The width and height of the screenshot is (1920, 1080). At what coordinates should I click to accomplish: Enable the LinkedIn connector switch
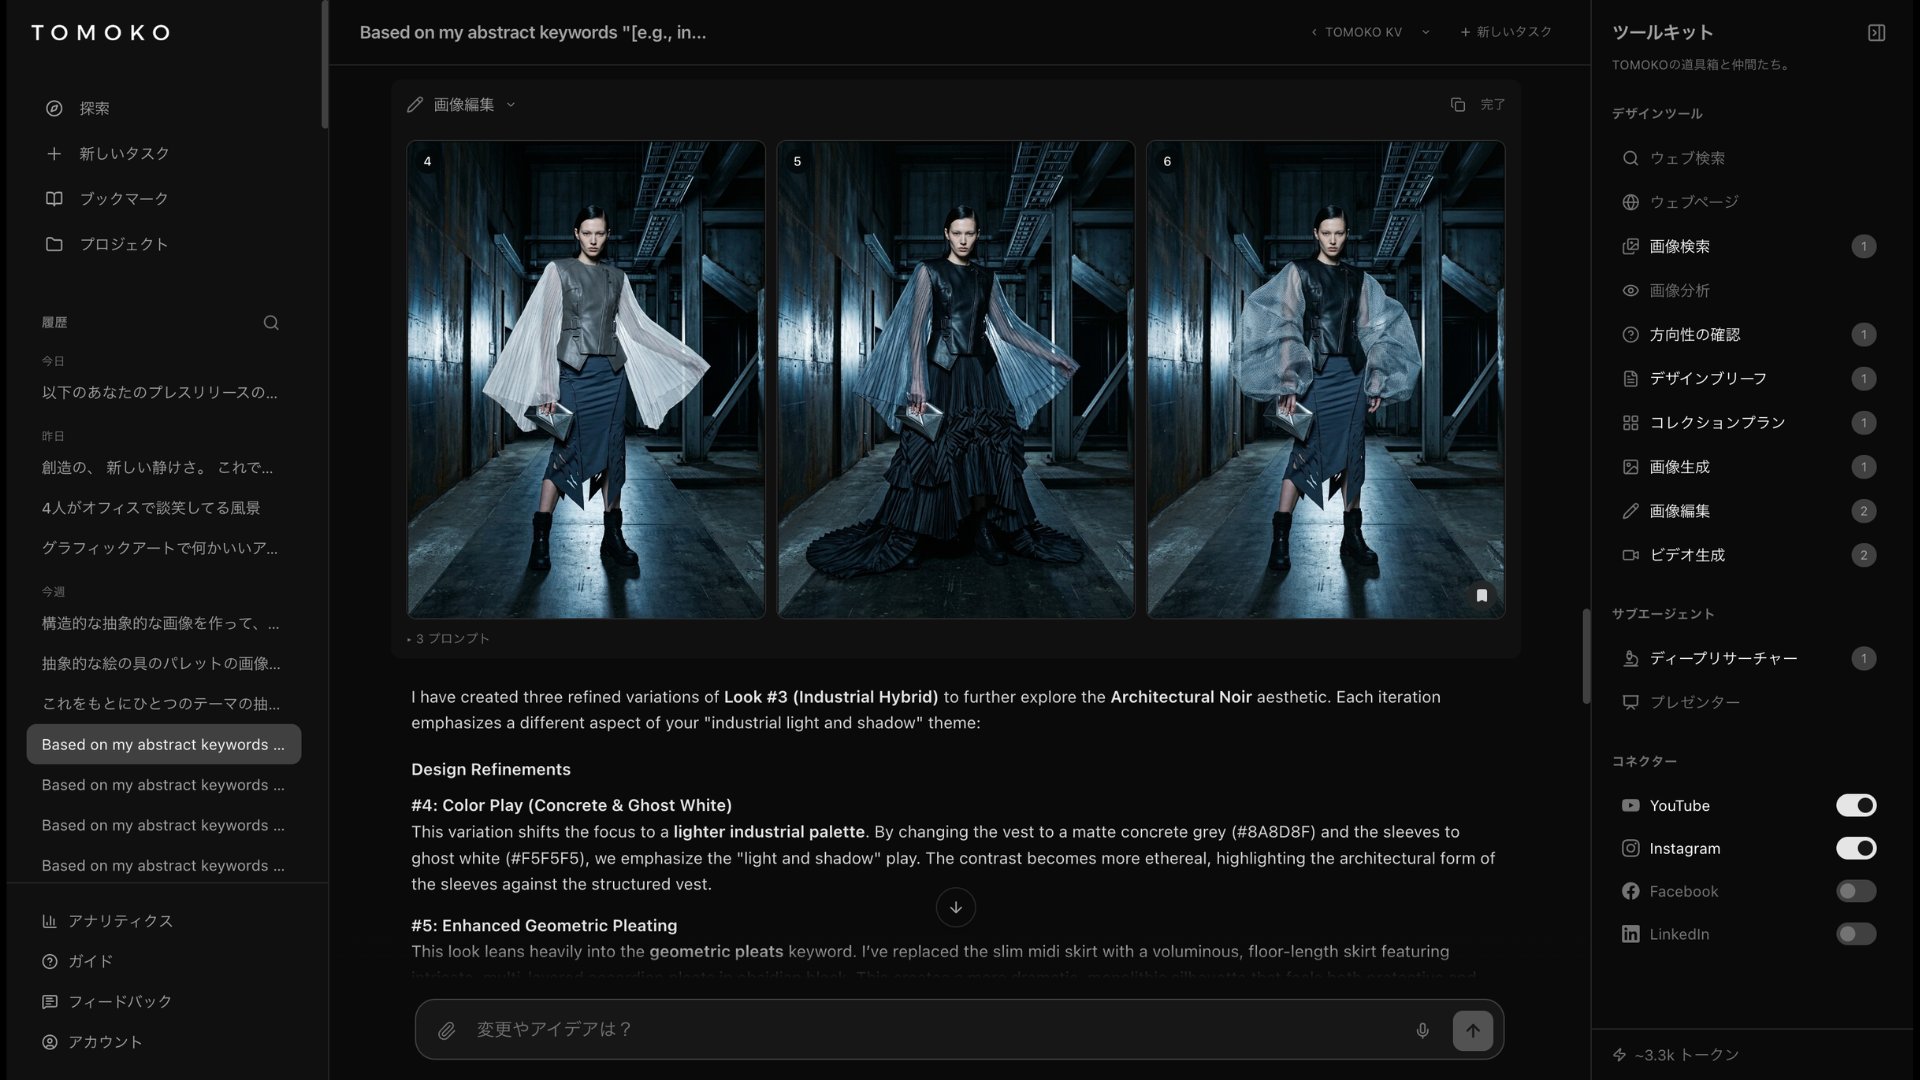pyautogui.click(x=1855, y=934)
